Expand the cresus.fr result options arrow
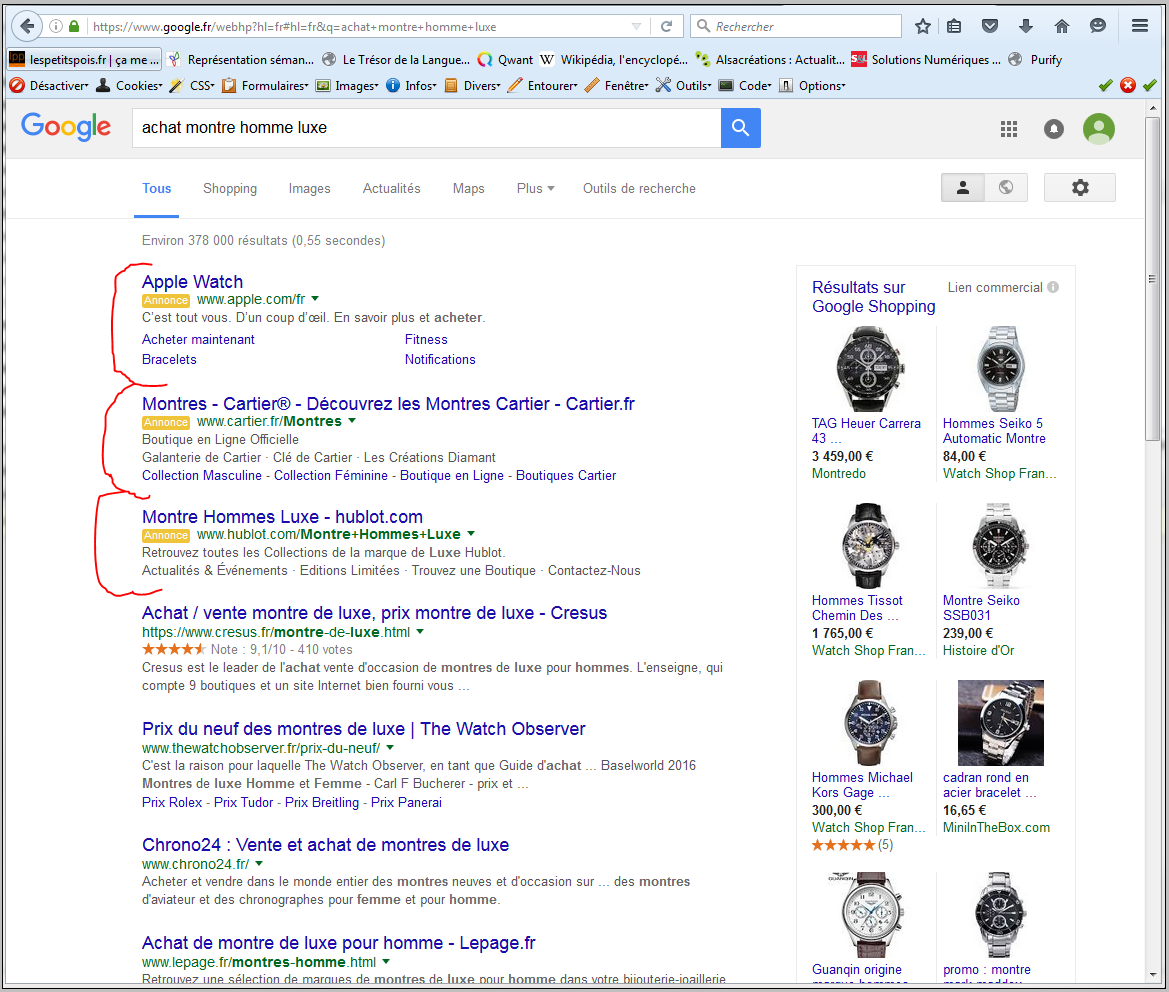The width and height of the screenshot is (1169, 992). [x=420, y=631]
